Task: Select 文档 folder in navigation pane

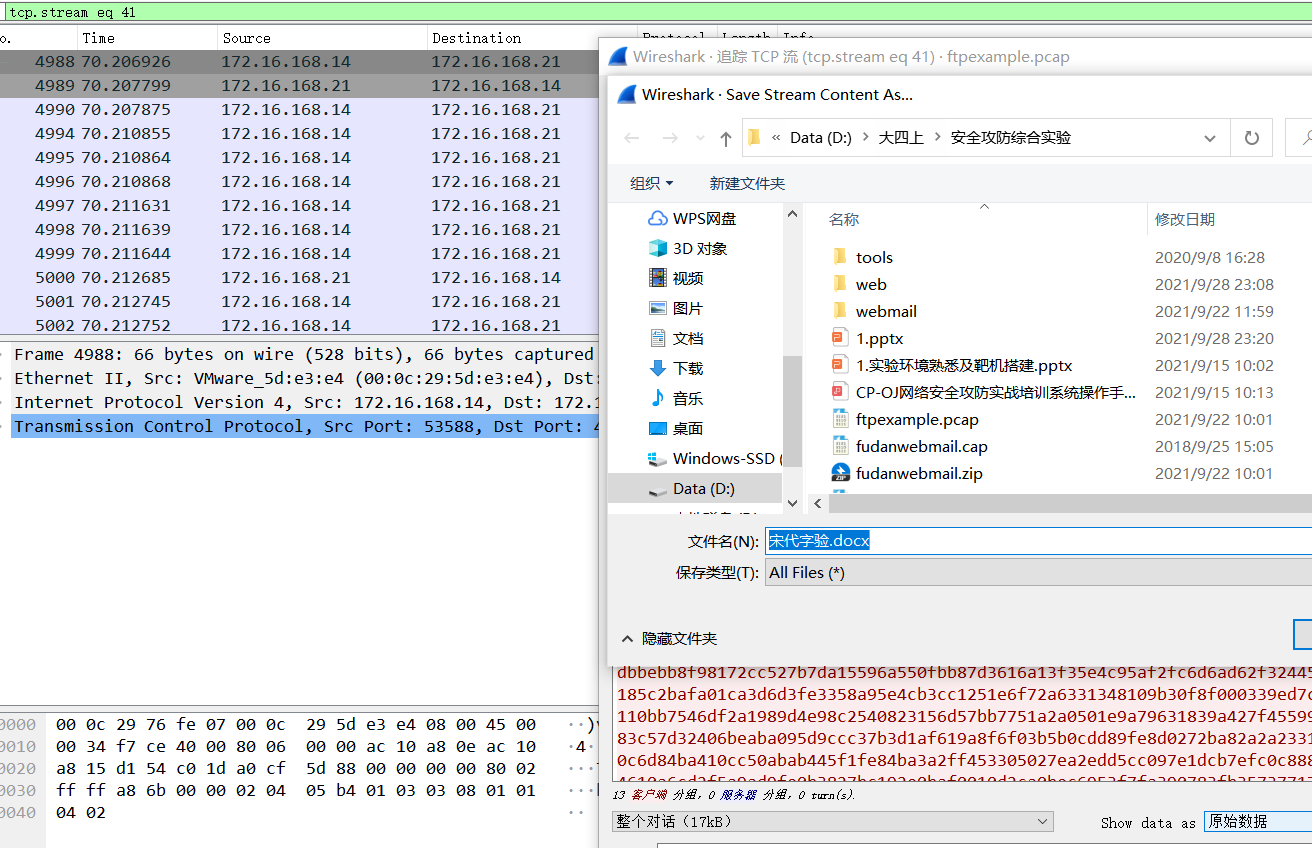Action: [676, 338]
